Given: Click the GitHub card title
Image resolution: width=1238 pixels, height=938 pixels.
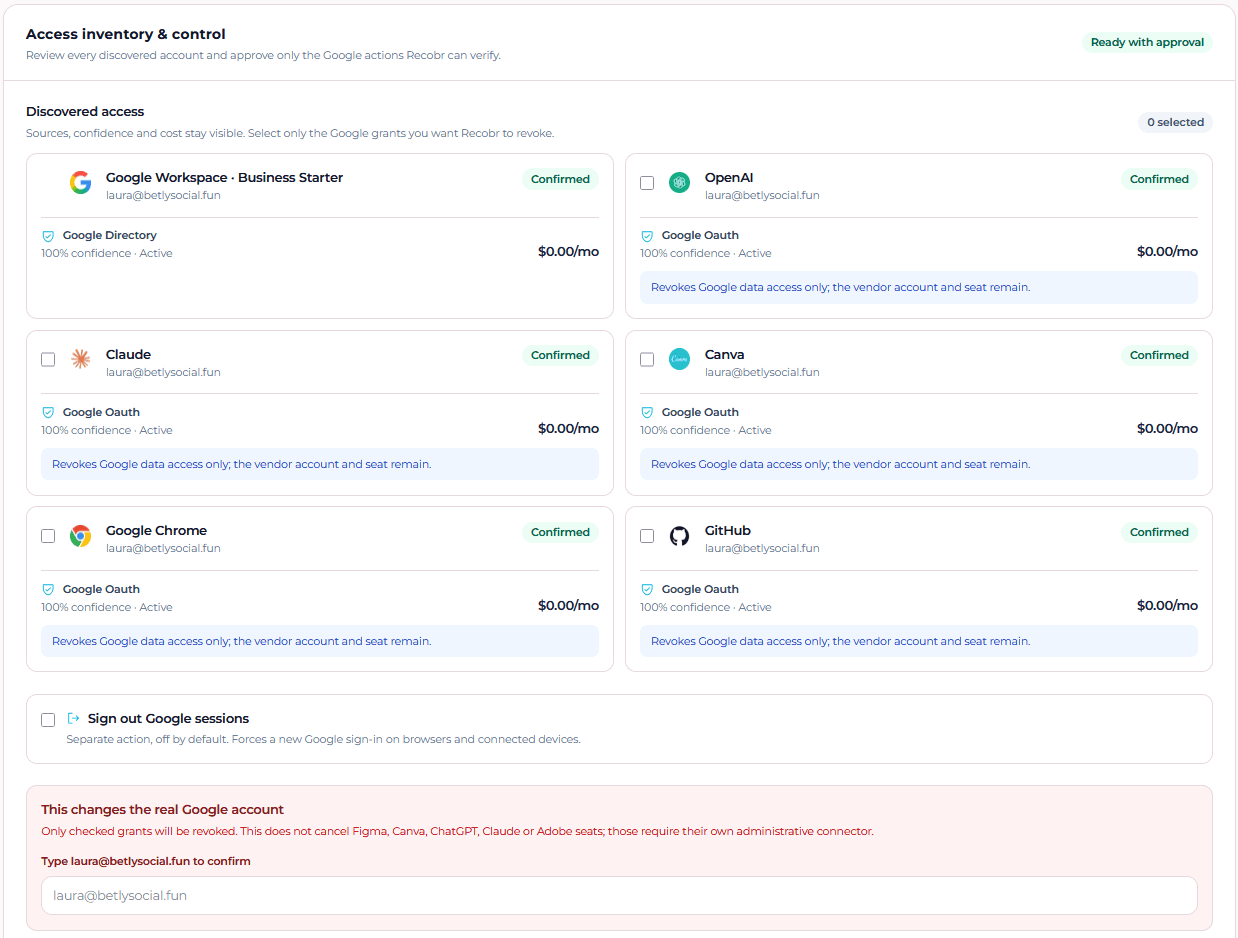Looking at the screenshot, I should (x=727, y=530).
